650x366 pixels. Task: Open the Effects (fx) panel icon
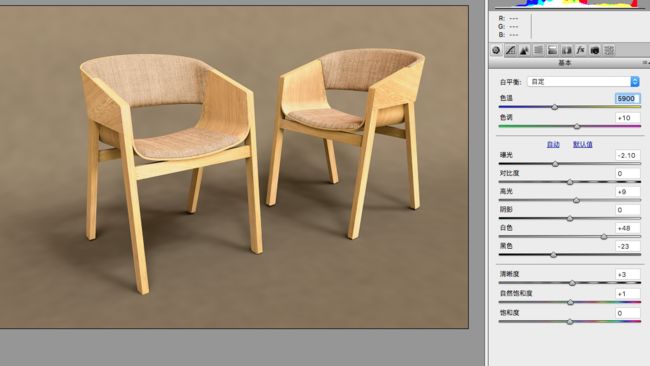[581, 51]
